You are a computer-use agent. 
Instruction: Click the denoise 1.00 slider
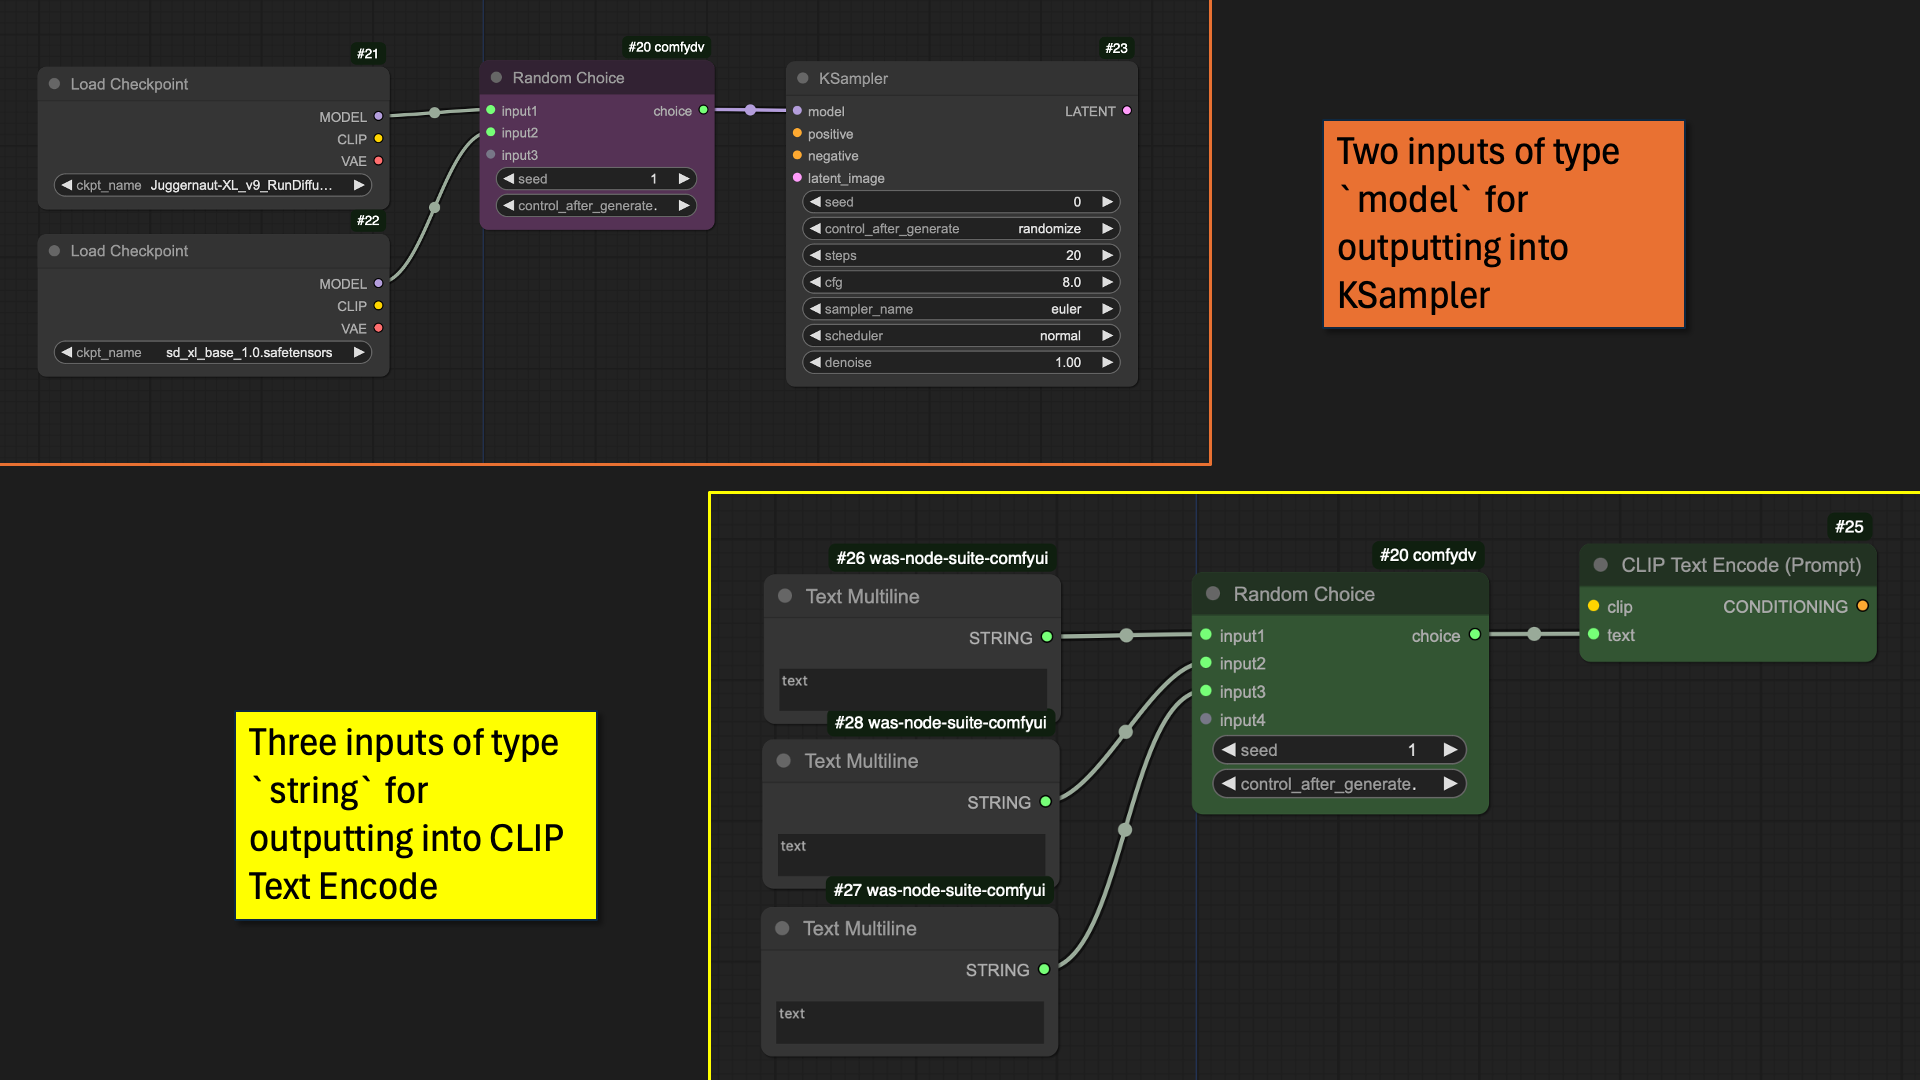pyautogui.click(x=960, y=363)
